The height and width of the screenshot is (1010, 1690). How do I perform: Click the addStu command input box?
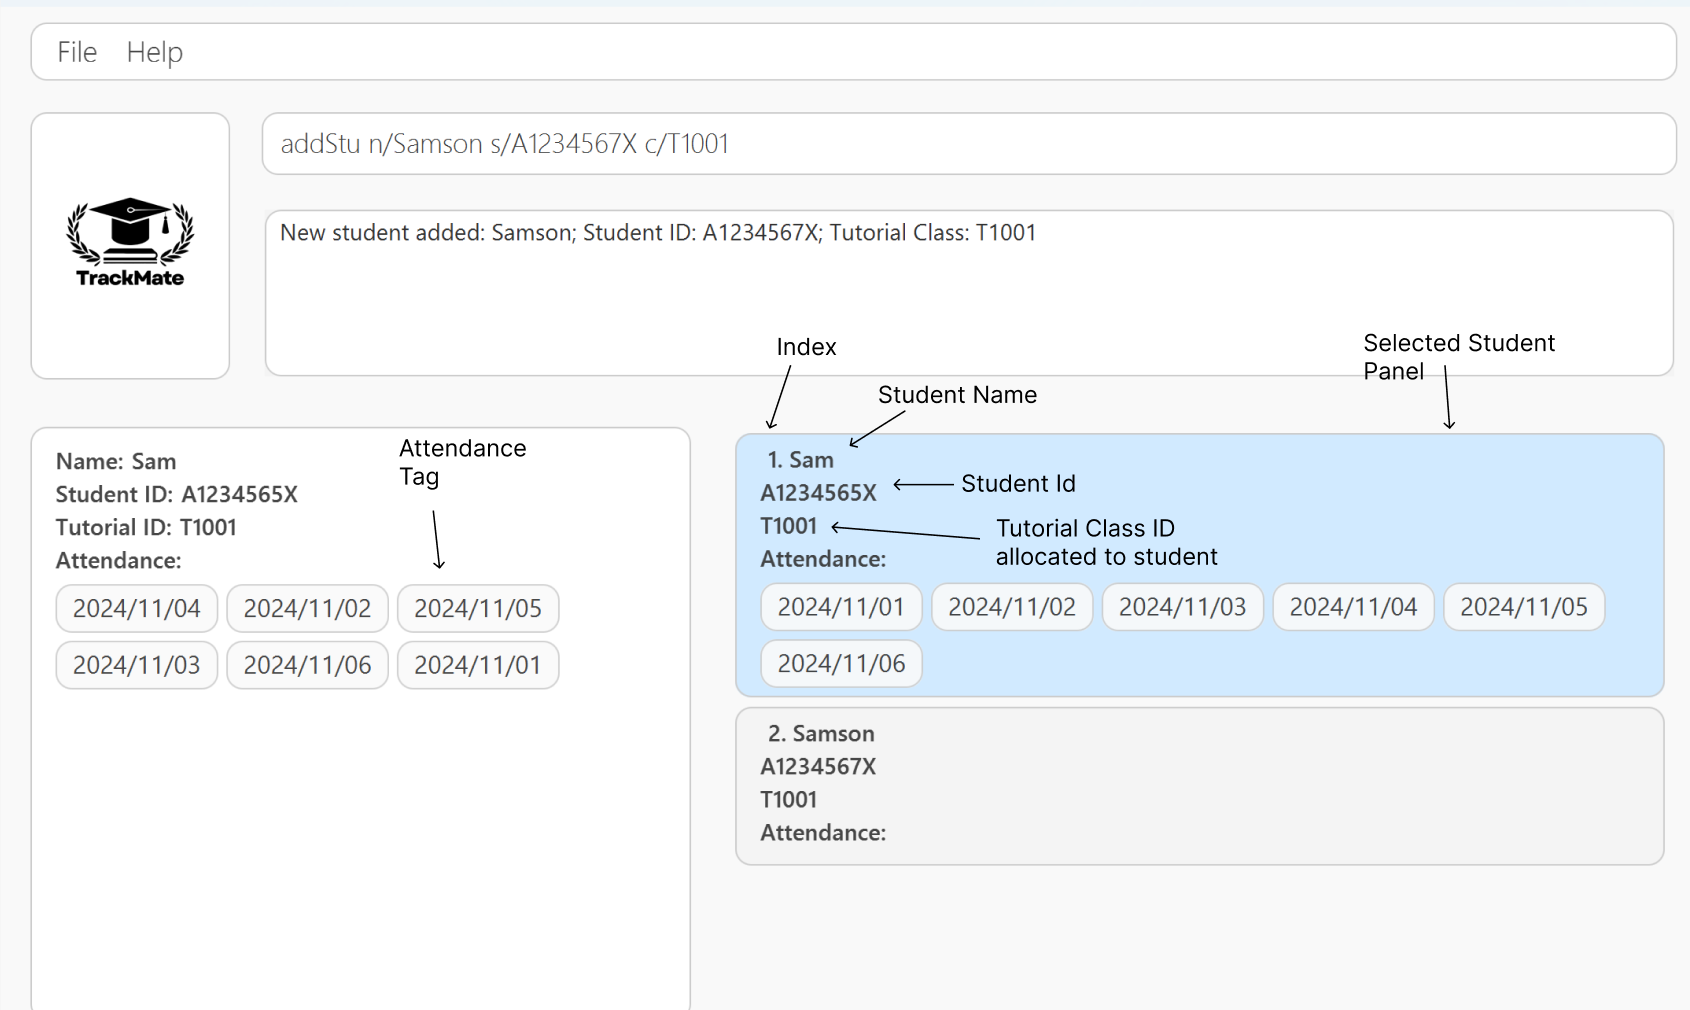point(968,144)
